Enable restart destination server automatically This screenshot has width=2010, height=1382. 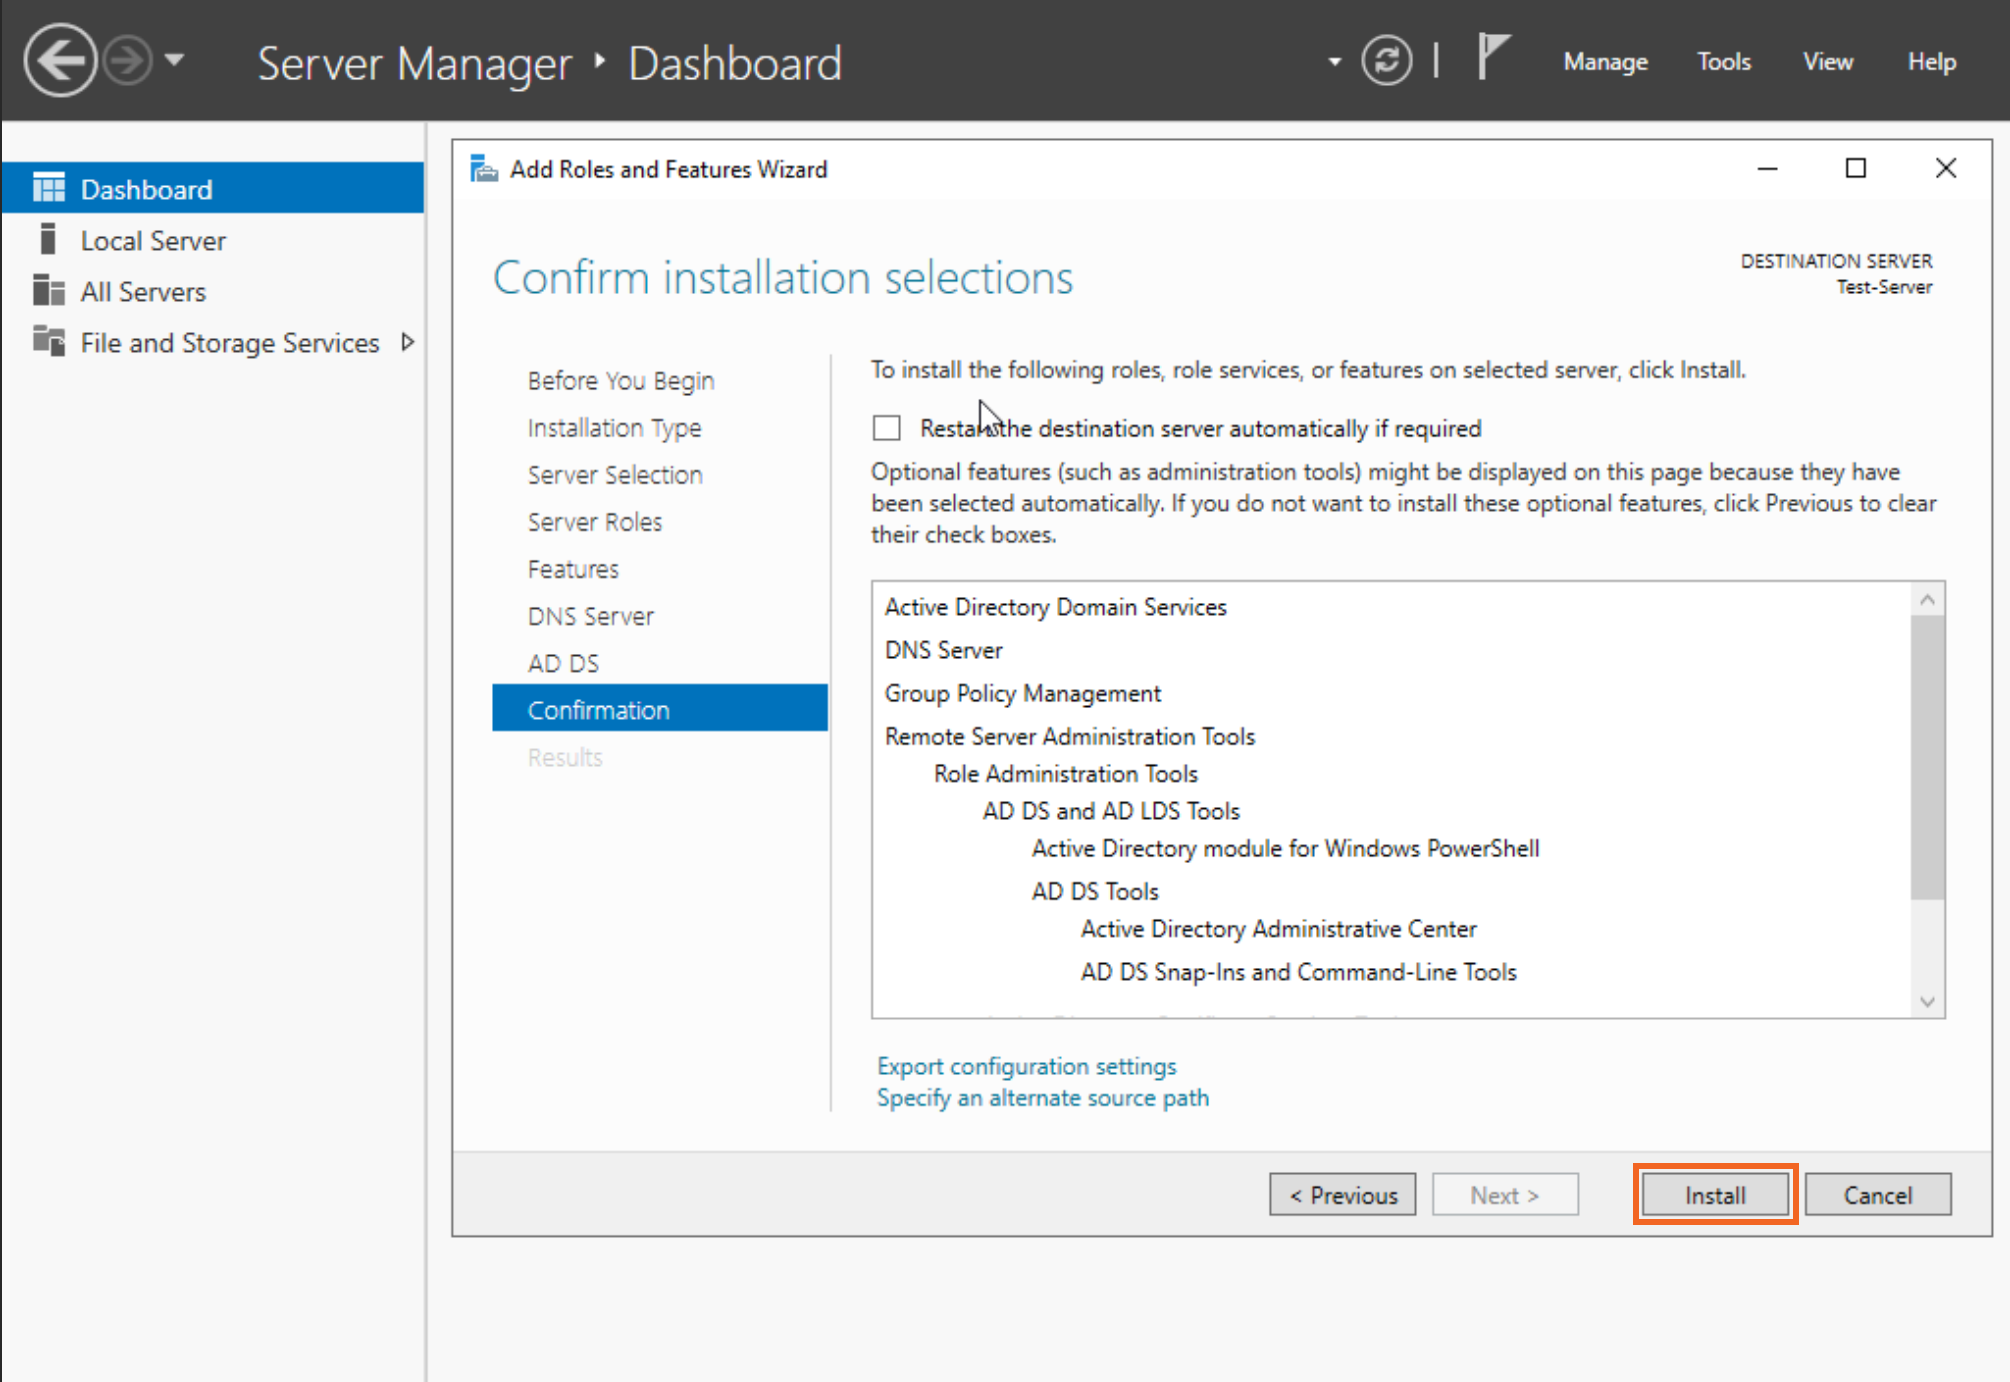pyautogui.click(x=886, y=428)
